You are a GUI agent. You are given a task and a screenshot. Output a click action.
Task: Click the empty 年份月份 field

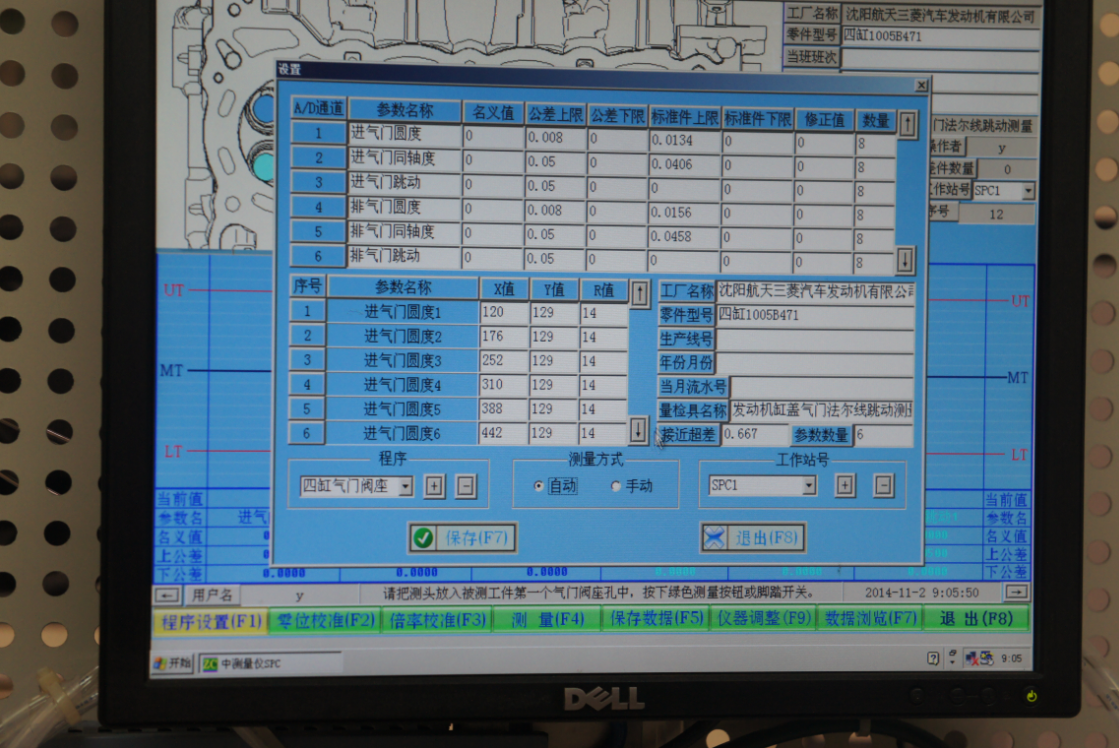pyautogui.click(x=814, y=363)
